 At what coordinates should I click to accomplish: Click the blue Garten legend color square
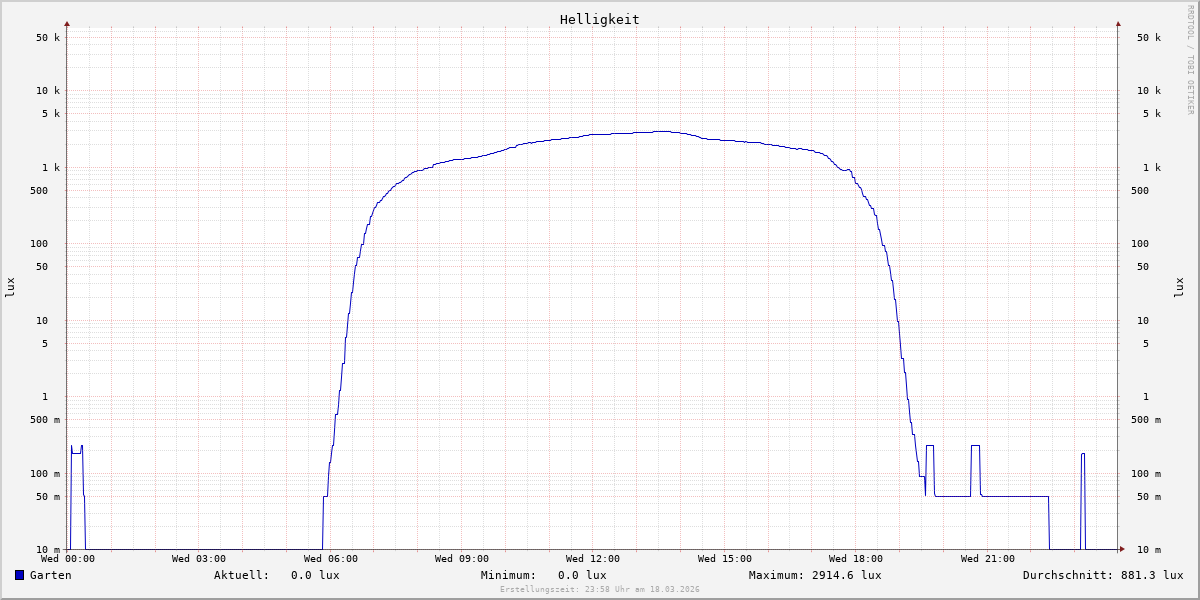click(19, 575)
